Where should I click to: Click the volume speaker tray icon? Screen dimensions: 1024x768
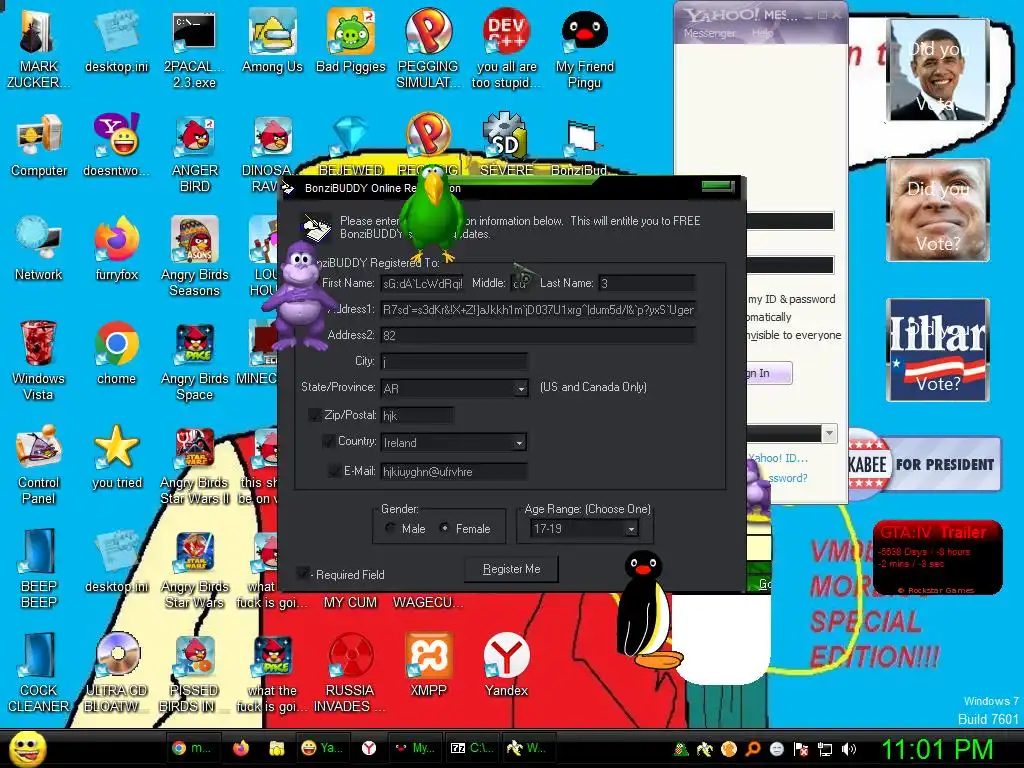tap(849, 749)
